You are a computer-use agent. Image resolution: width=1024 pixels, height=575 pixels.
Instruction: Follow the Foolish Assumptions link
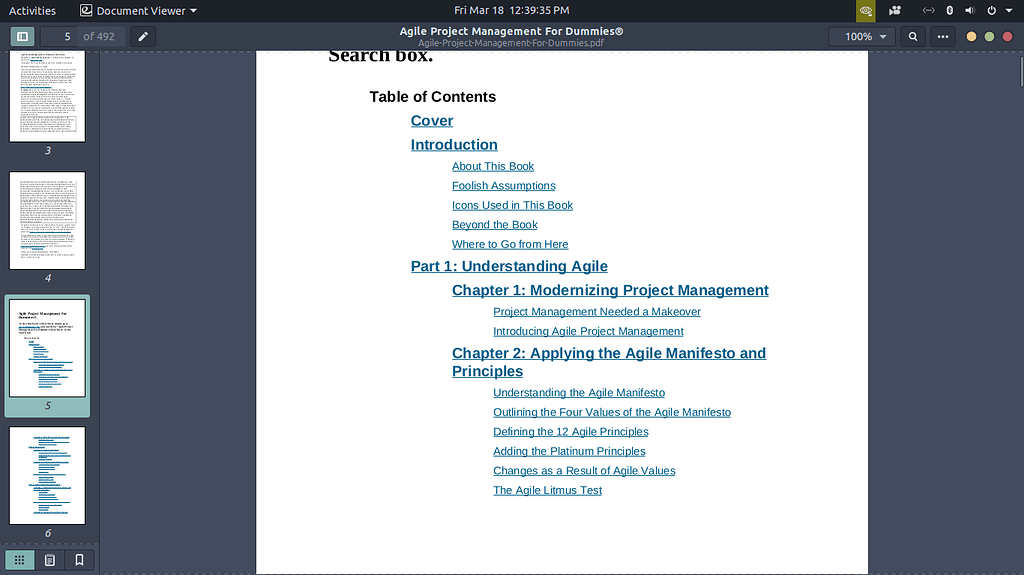[504, 186]
